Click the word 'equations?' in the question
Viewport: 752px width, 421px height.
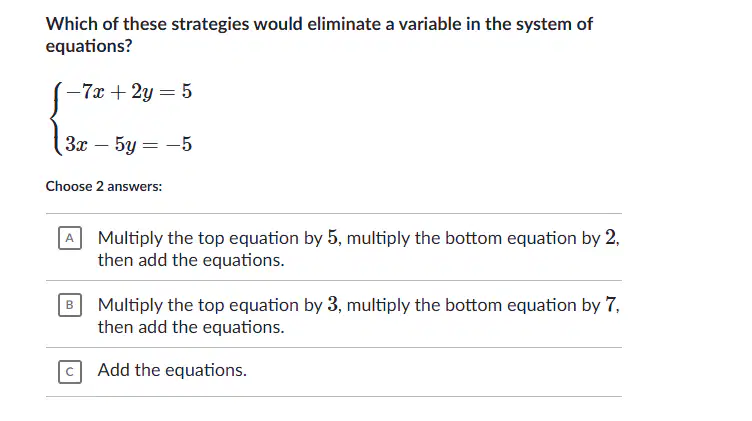pos(89,46)
